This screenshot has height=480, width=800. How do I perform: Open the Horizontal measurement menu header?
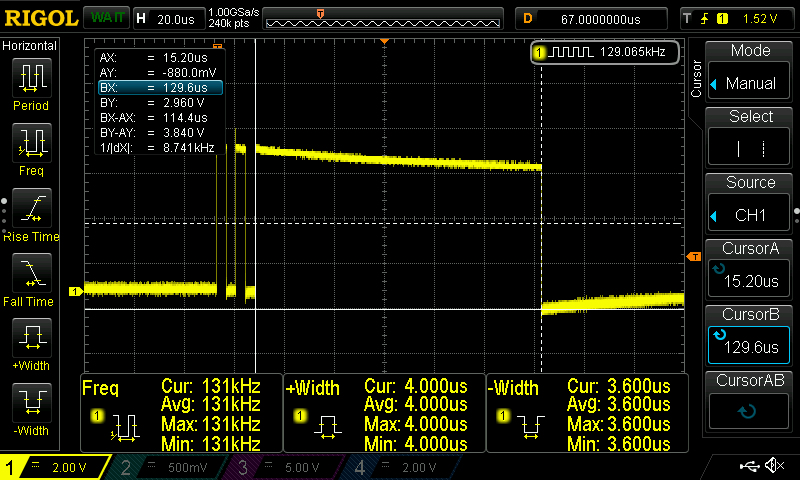(x=30, y=46)
